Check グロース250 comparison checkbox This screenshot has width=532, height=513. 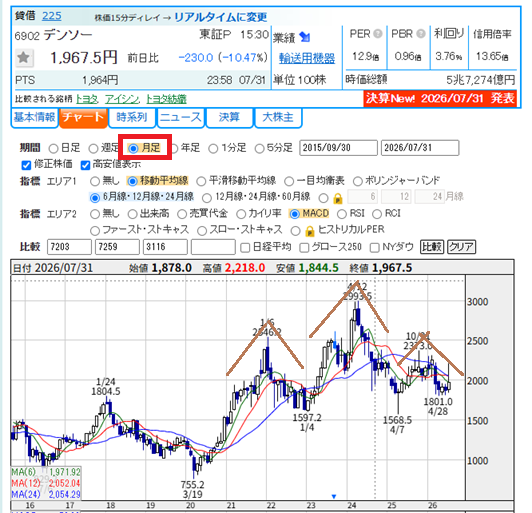point(304,248)
